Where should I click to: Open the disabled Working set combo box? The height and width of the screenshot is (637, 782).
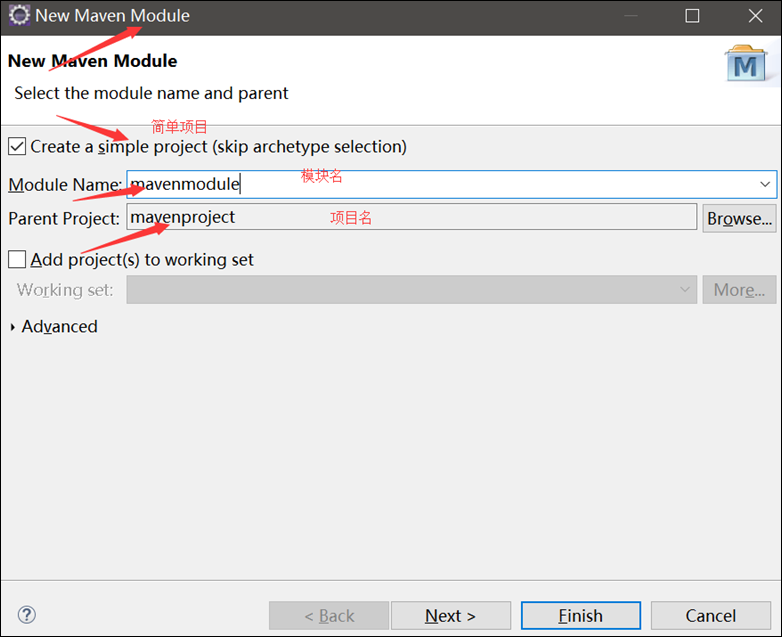coord(411,289)
